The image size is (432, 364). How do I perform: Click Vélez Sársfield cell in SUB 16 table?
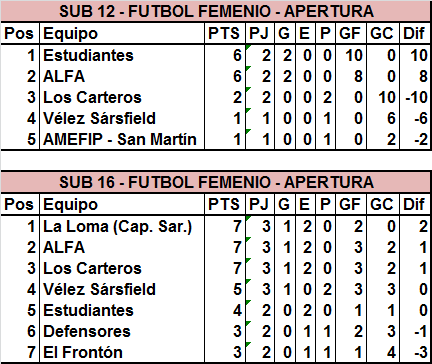122,289
